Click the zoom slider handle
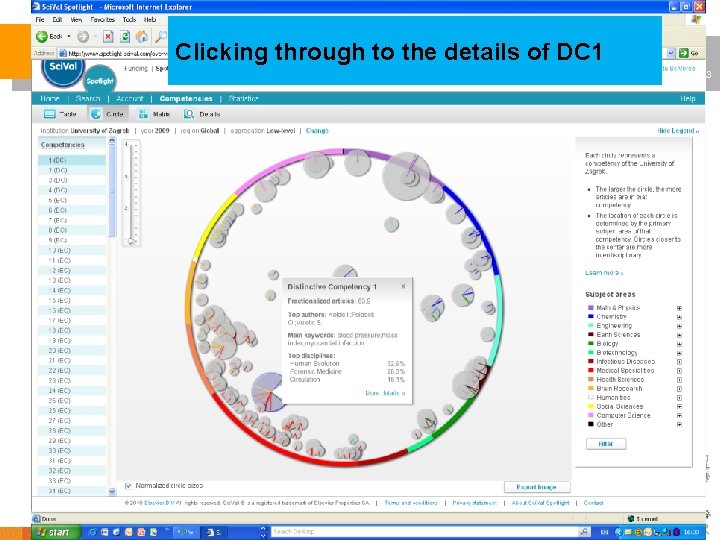Viewport: 720px width, 540px height. click(131, 240)
